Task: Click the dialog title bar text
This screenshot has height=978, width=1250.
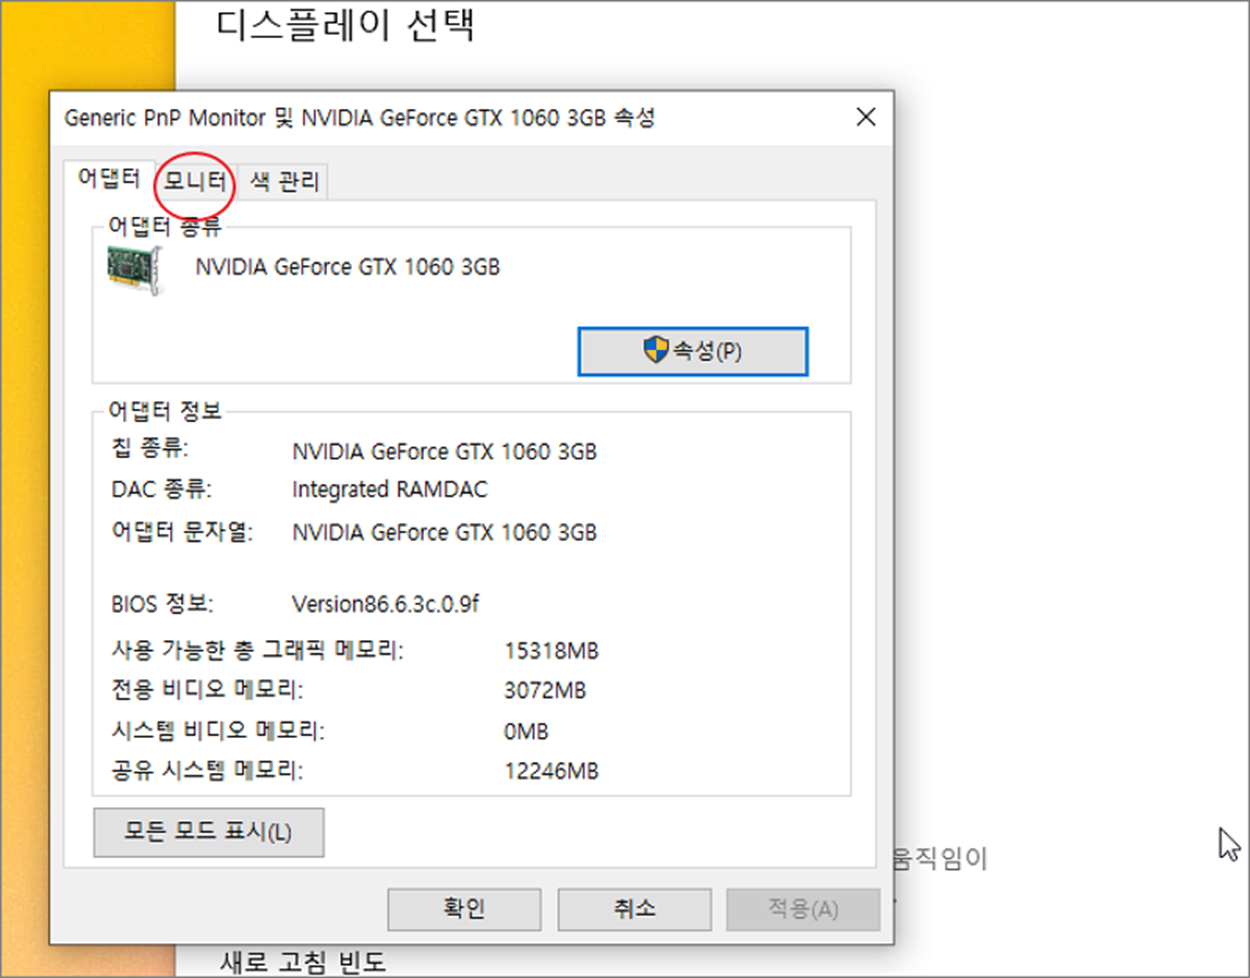Action: pos(360,118)
